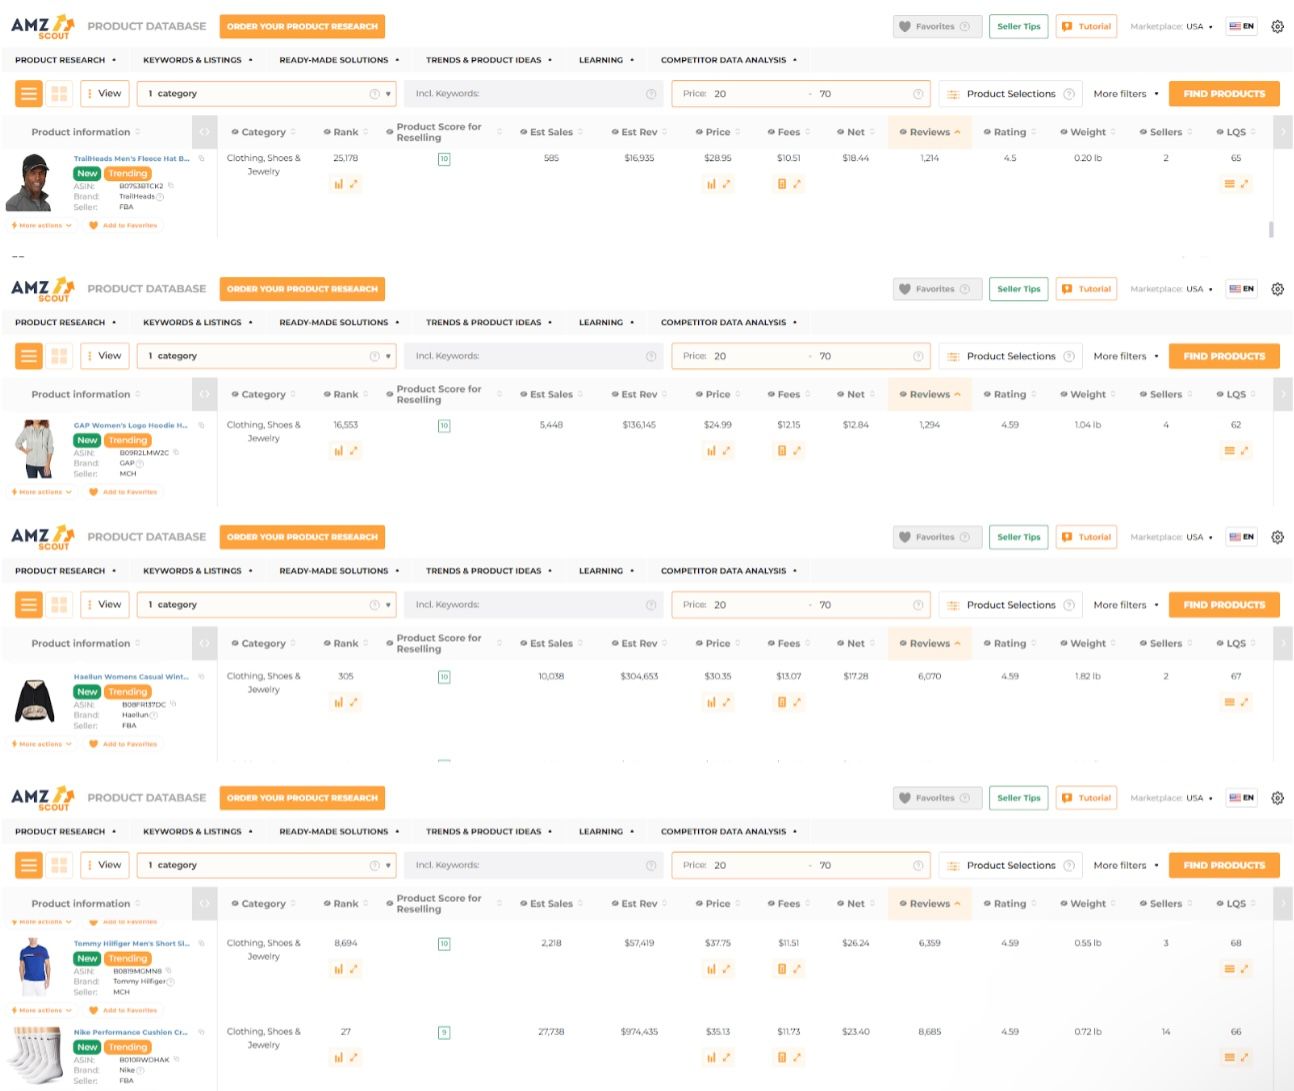
Task: View LQS details for Haellun hoodie
Action: tap(1231, 701)
